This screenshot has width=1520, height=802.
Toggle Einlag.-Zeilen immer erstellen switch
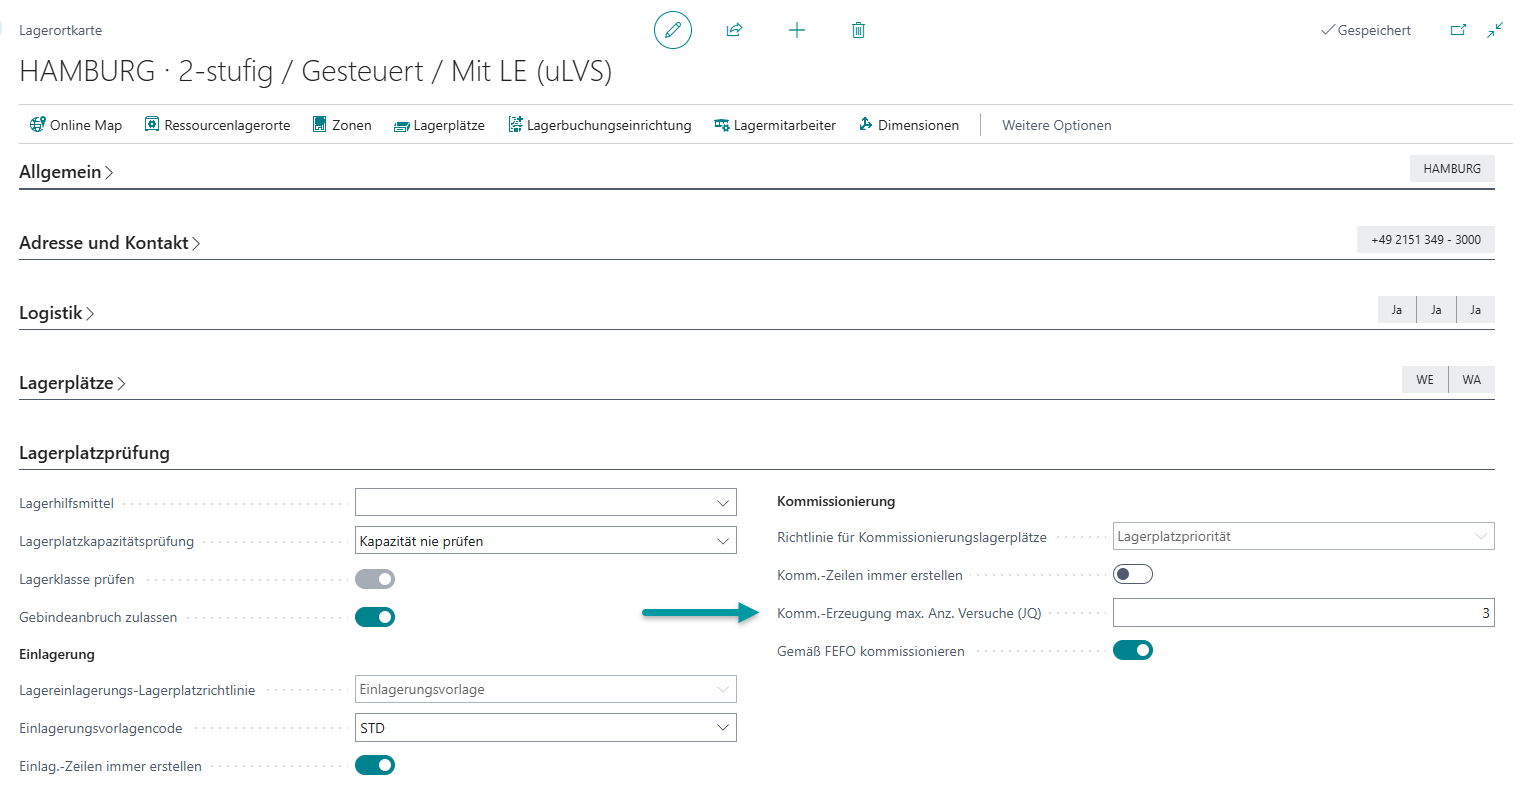coord(375,766)
